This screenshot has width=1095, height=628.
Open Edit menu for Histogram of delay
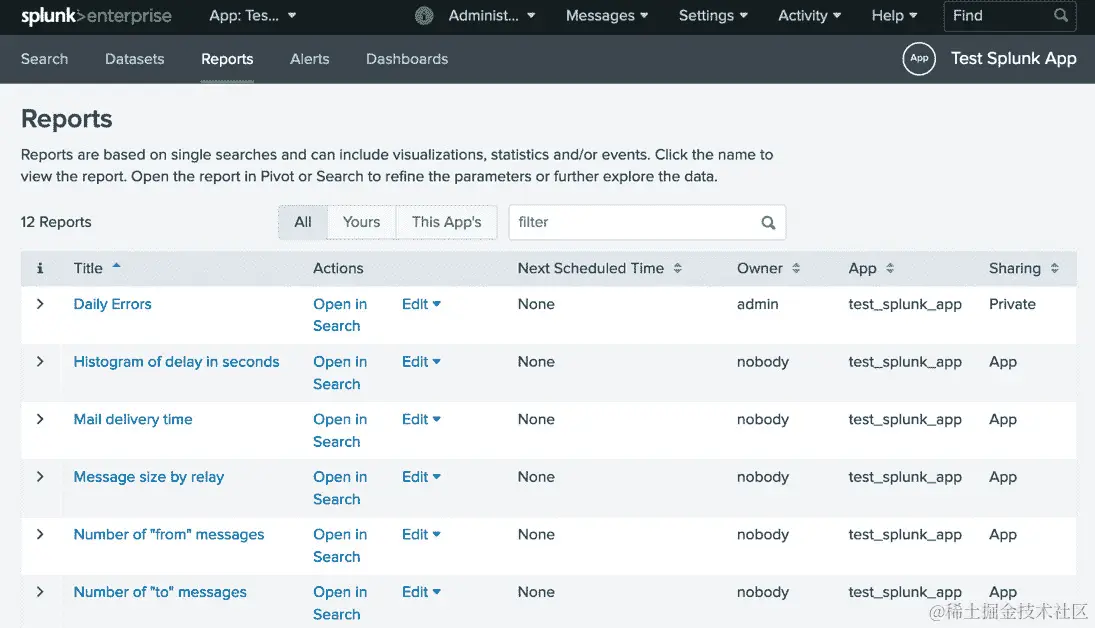point(421,362)
